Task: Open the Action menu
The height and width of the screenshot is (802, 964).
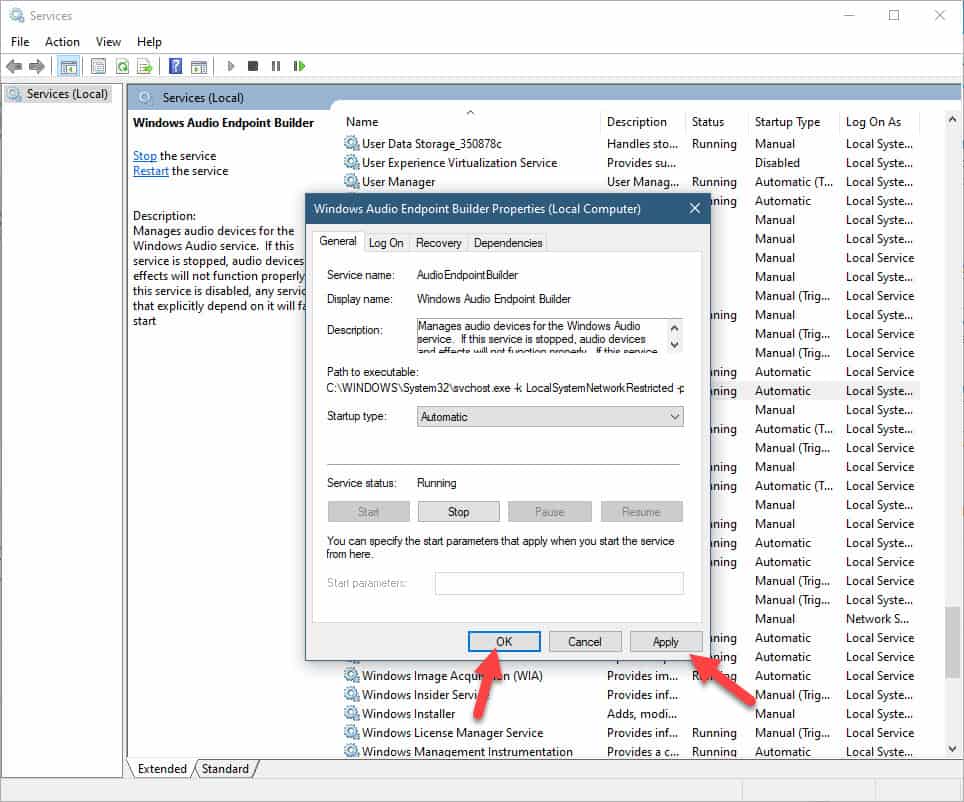Action: pyautogui.click(x=62, y=42)
